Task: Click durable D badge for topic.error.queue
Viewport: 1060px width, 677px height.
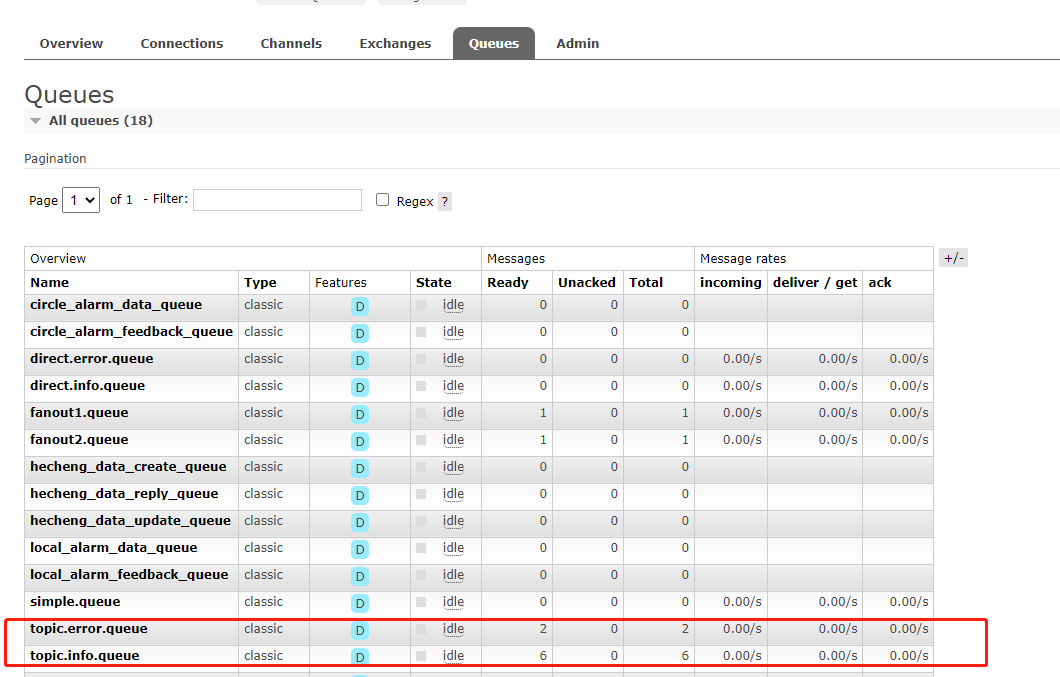Action: point(360,631)
